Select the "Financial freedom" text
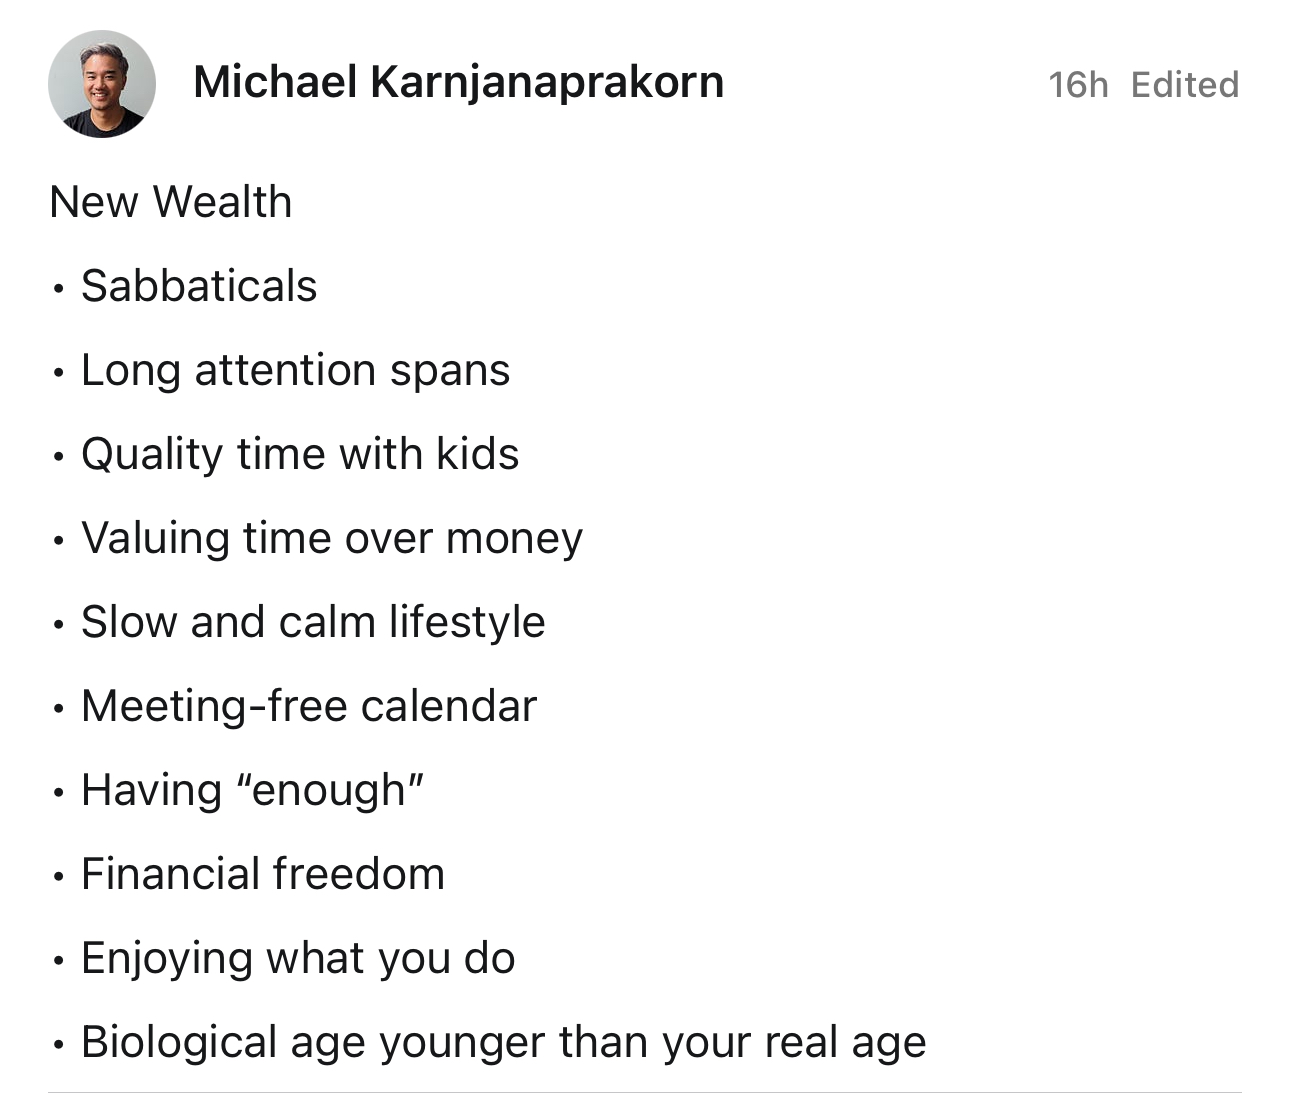The height and width of the screenshot is (1107, 1290). (x=263, y=874)
